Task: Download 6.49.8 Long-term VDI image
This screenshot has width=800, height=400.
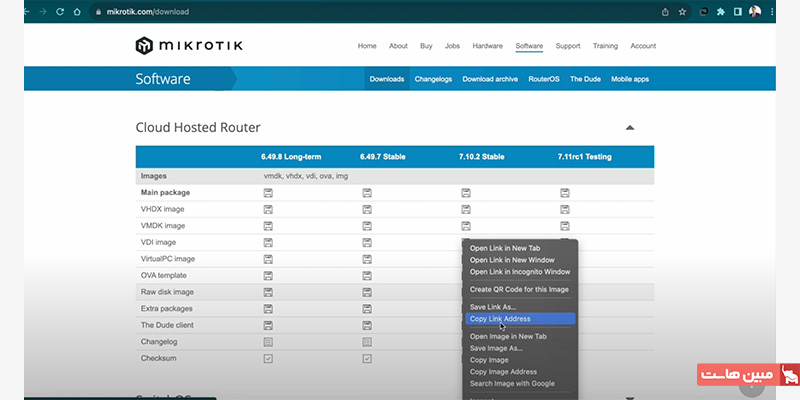Action: [x=268, y=242]
